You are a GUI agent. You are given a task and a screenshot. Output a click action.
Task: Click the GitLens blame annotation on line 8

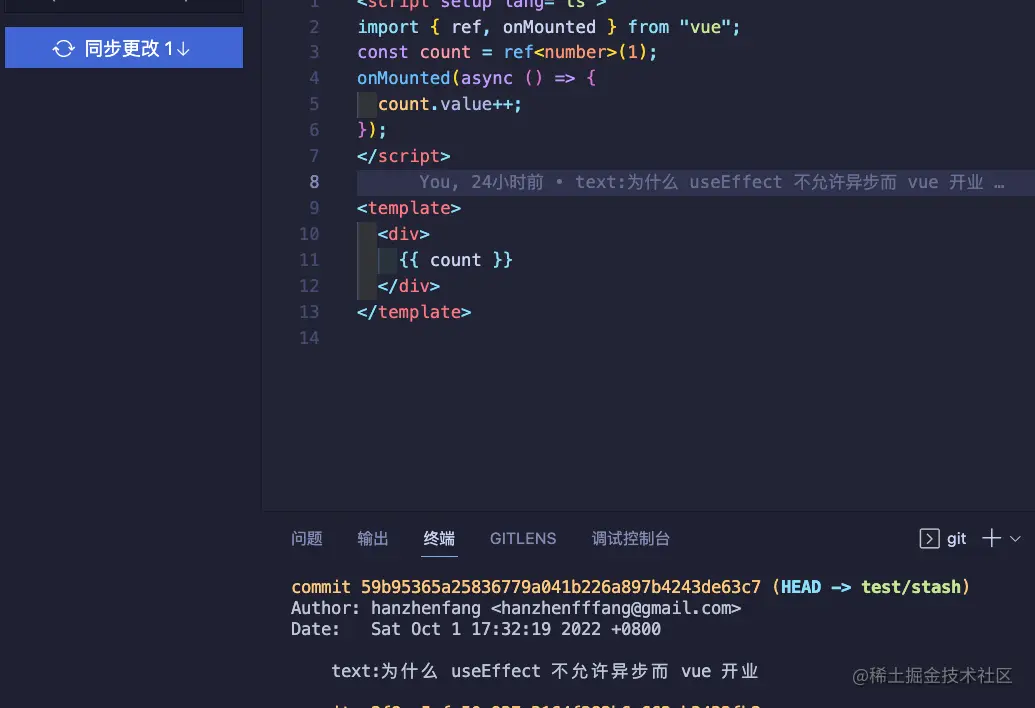tap(711, 182)
